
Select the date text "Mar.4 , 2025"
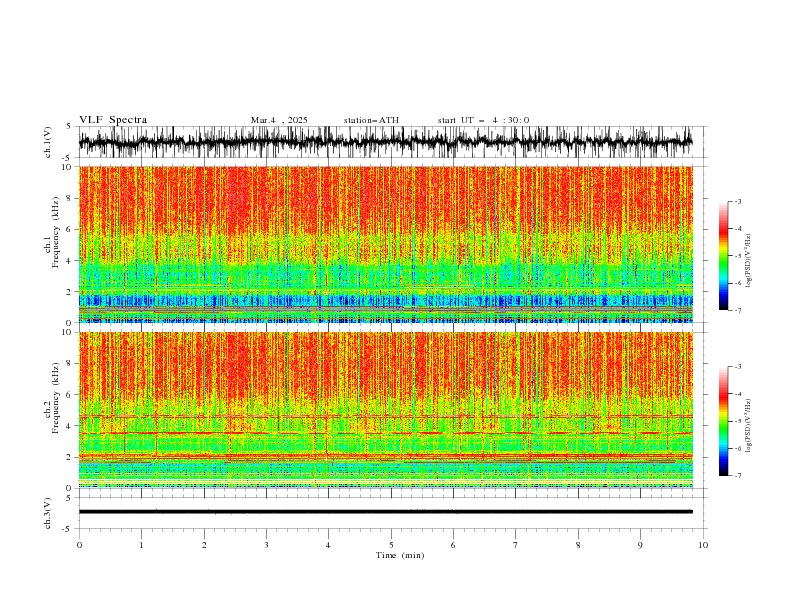pyautogui.click(x=279, y=120)
